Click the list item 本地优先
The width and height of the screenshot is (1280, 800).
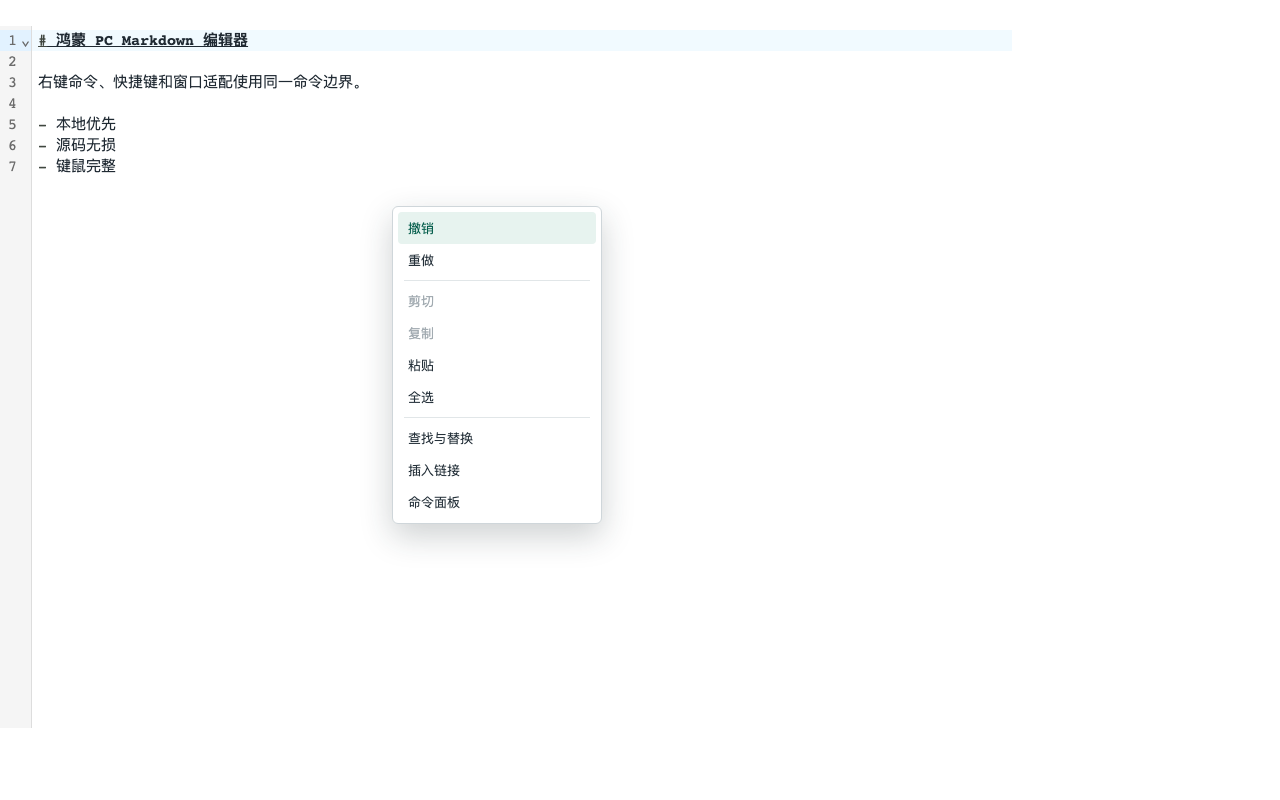pos(86,124)
